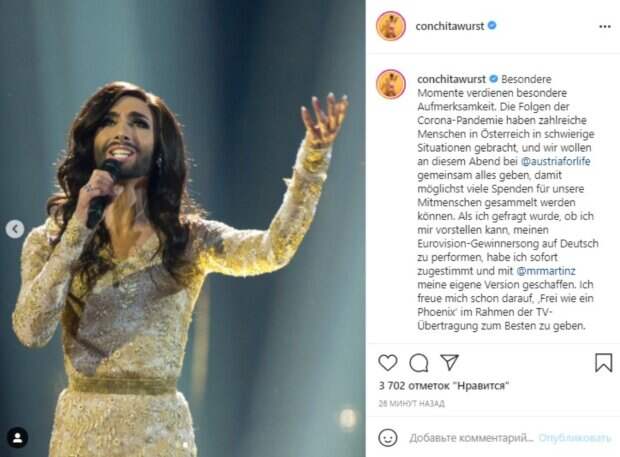Click the header verified badge
The image size is (620, 457).
[491, 26]
